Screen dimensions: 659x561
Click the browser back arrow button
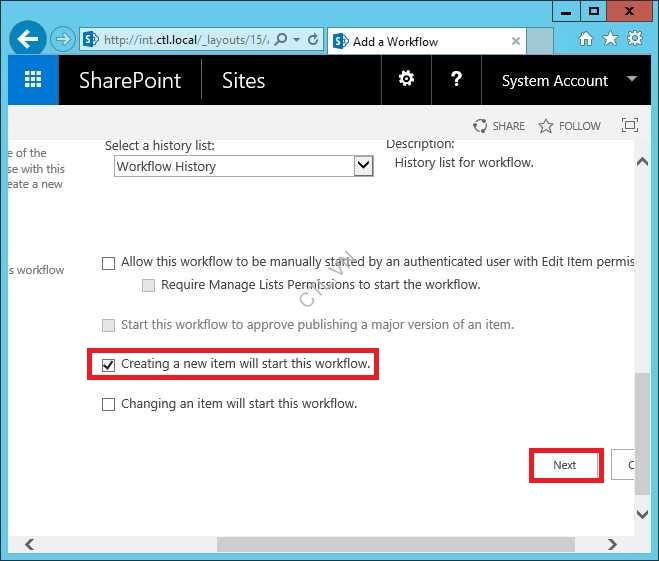click(x=27, y=40)
